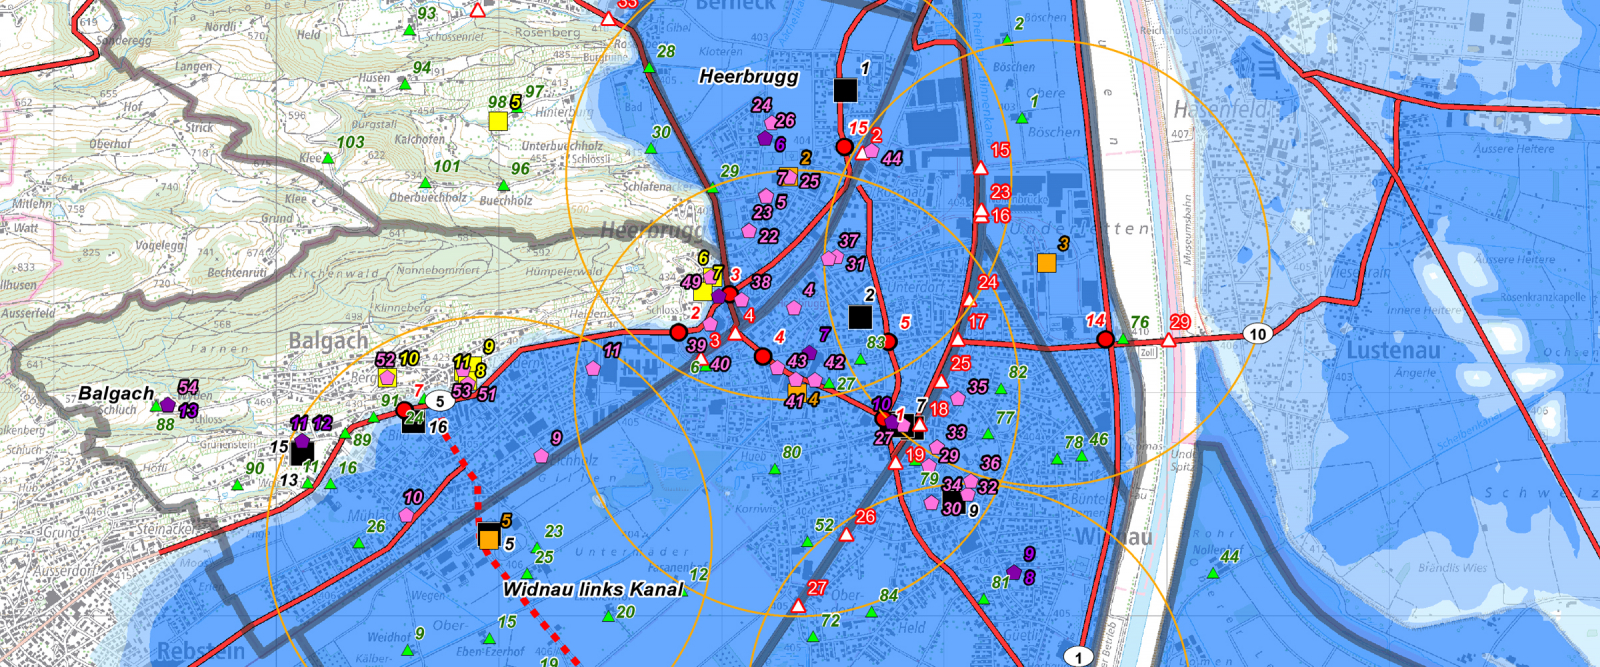Select the orange square marker labeled 3
Viewport: 1600px width, 667px height.
pos(1046,263)
